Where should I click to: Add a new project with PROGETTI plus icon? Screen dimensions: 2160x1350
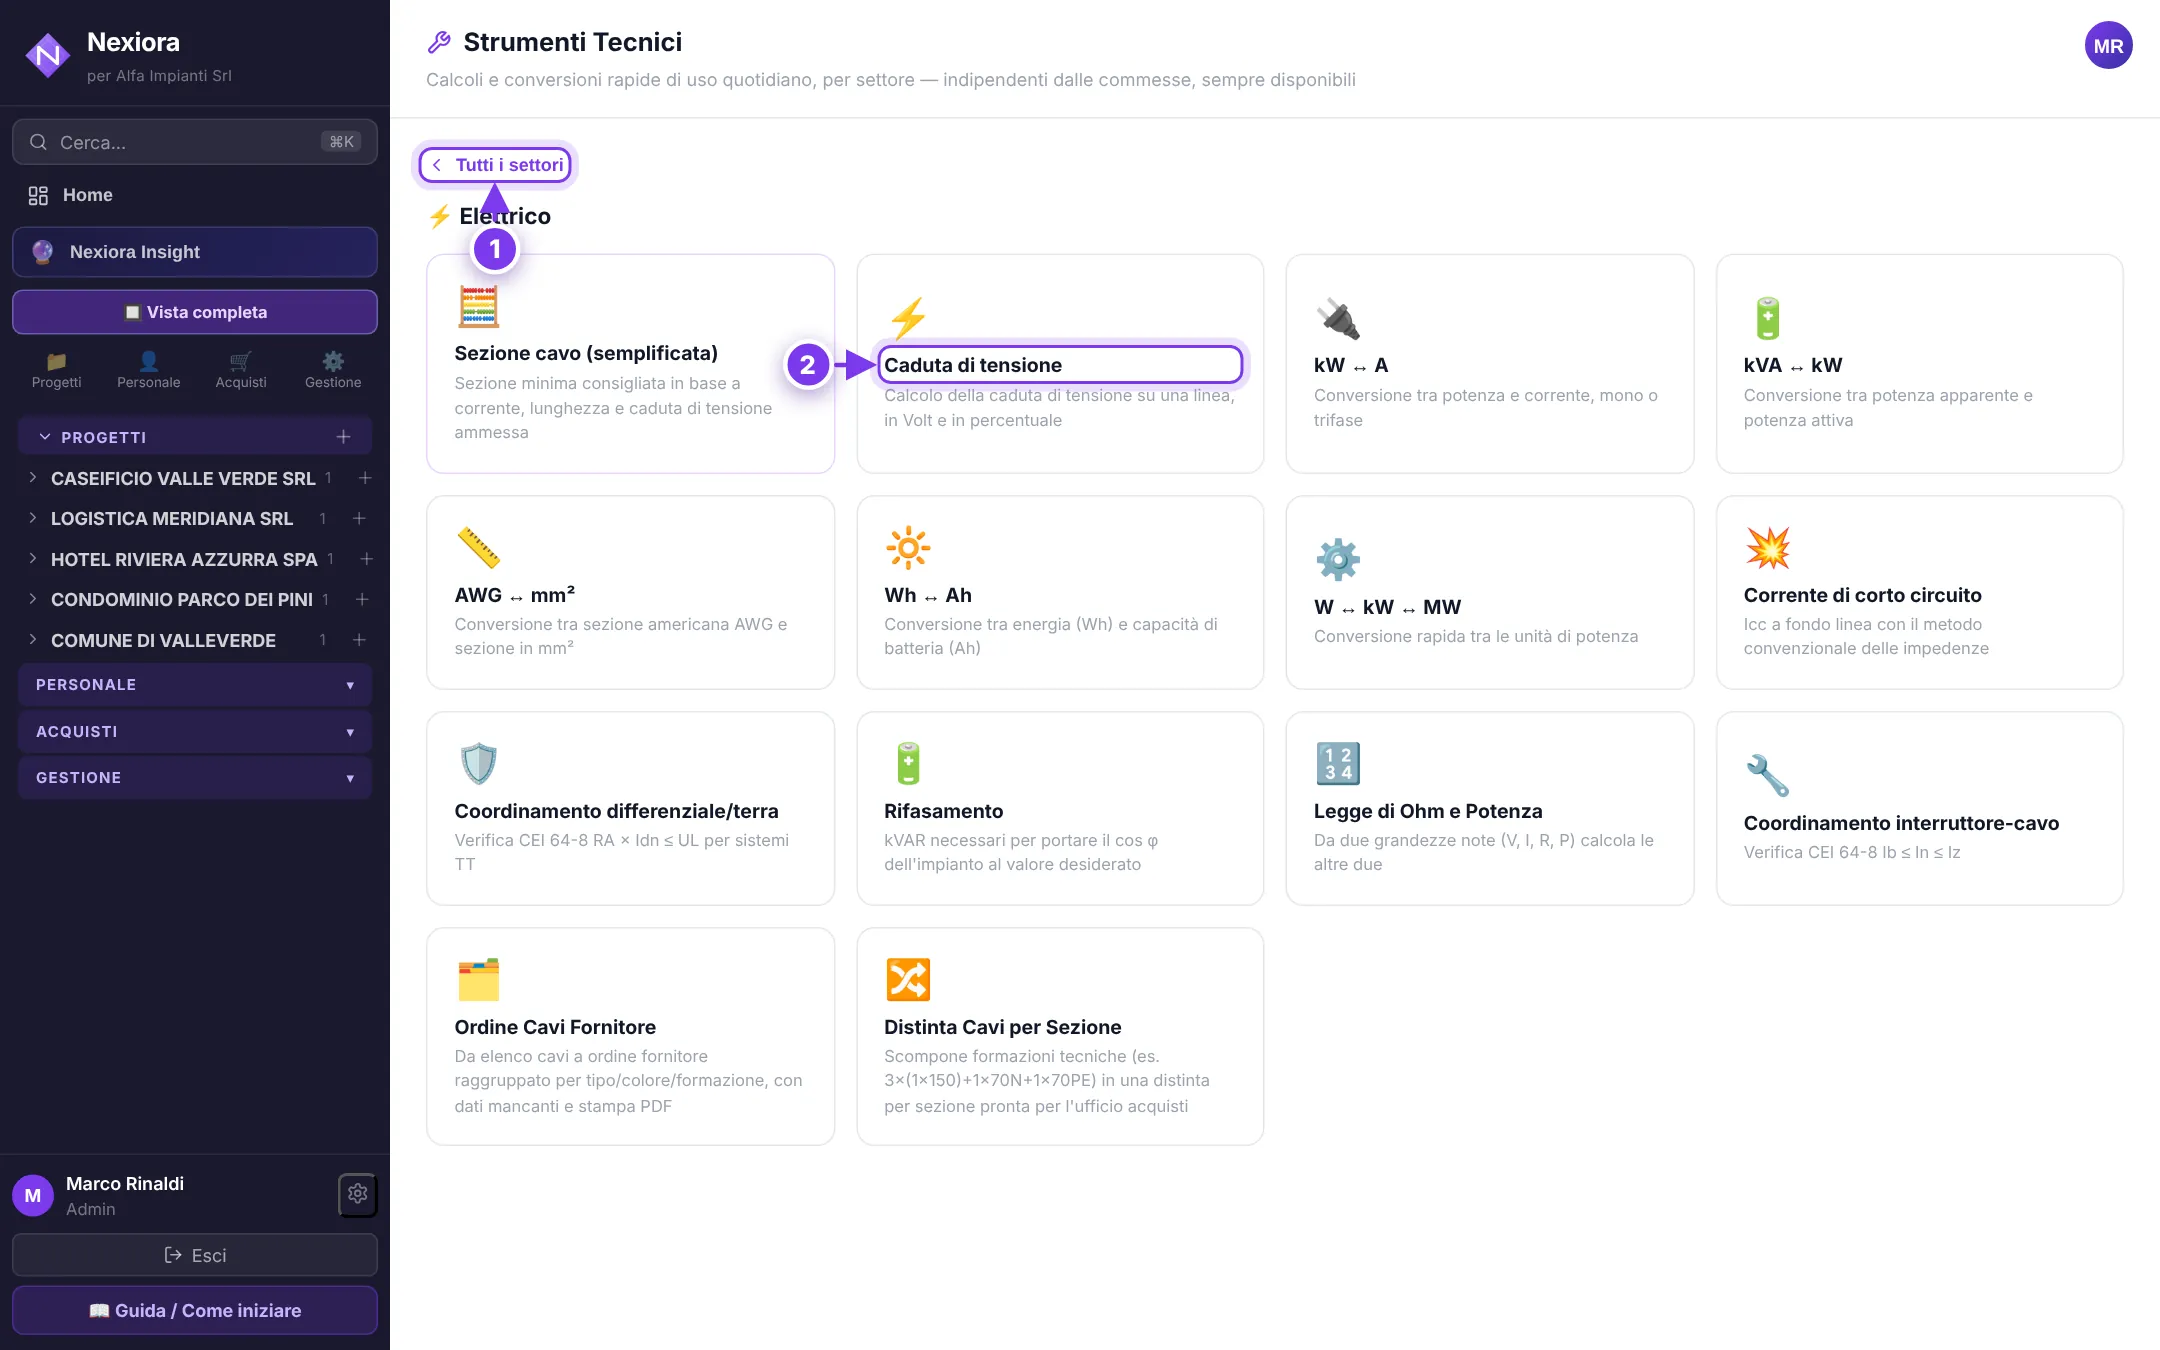click(343, 437)
